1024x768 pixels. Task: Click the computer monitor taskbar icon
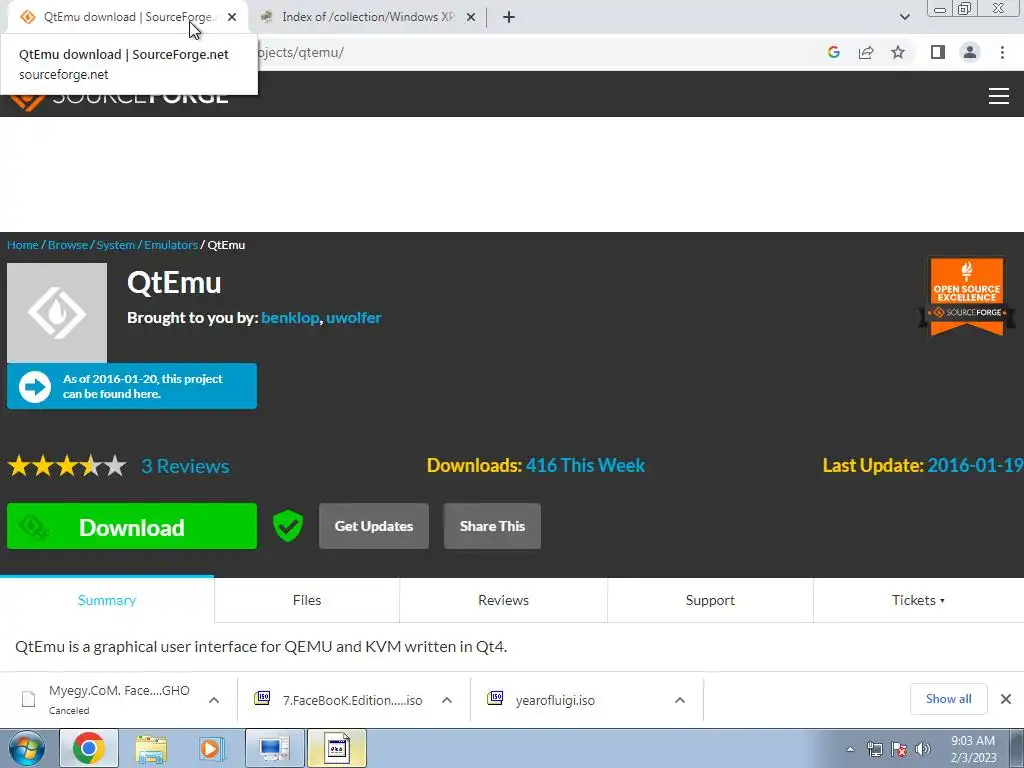pyautogui.click(x=274, y=748)
